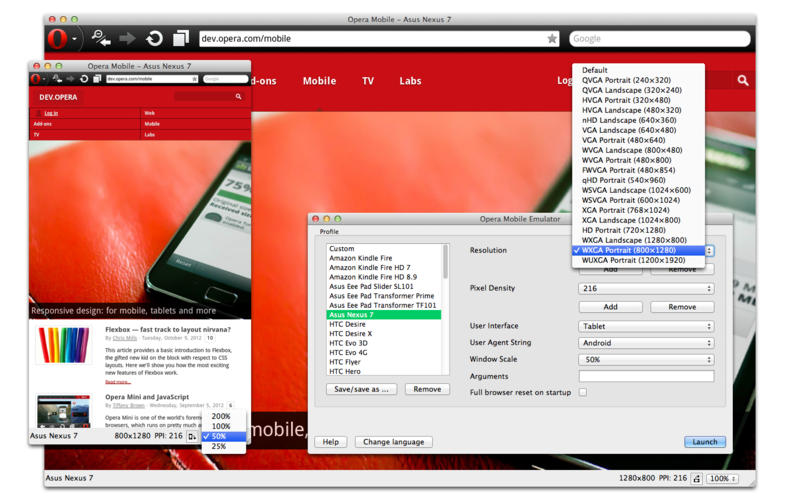
Task: Select HTC Desire X in profile list
Action: click(x=350, y=334)
